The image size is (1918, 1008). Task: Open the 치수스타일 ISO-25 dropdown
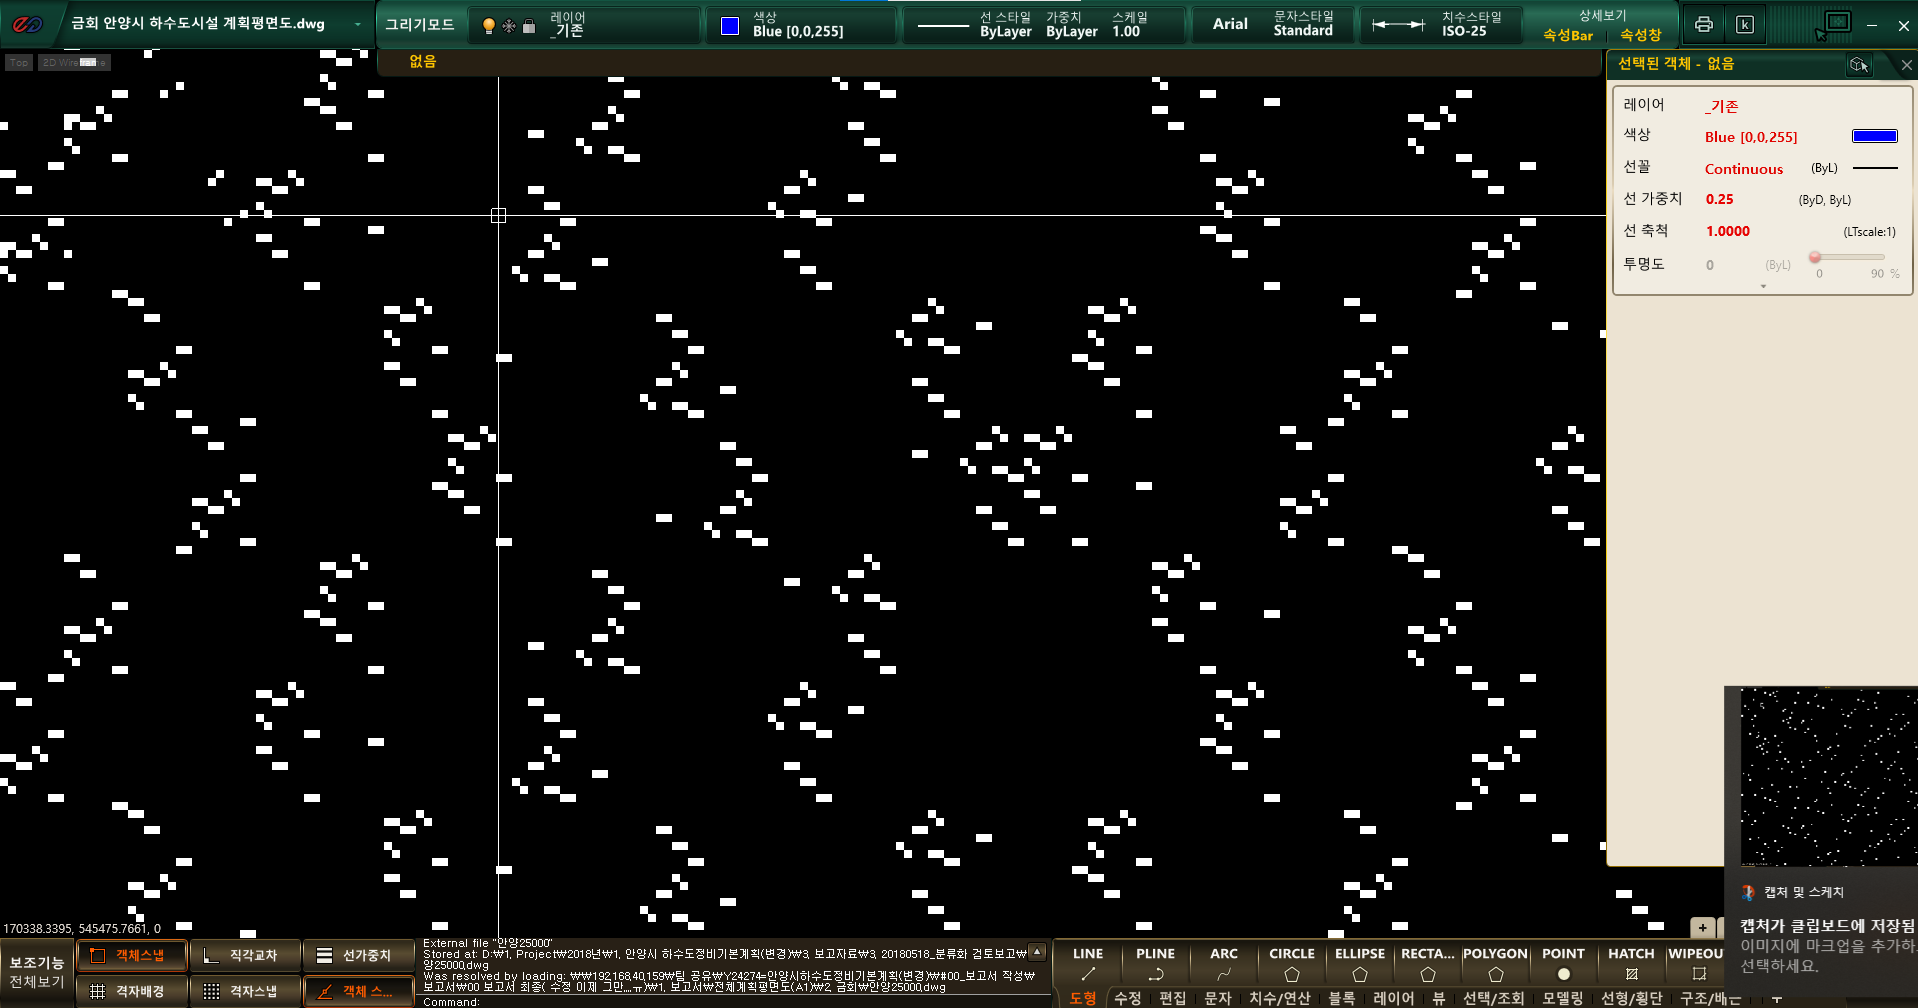(x=1440, y=25)
